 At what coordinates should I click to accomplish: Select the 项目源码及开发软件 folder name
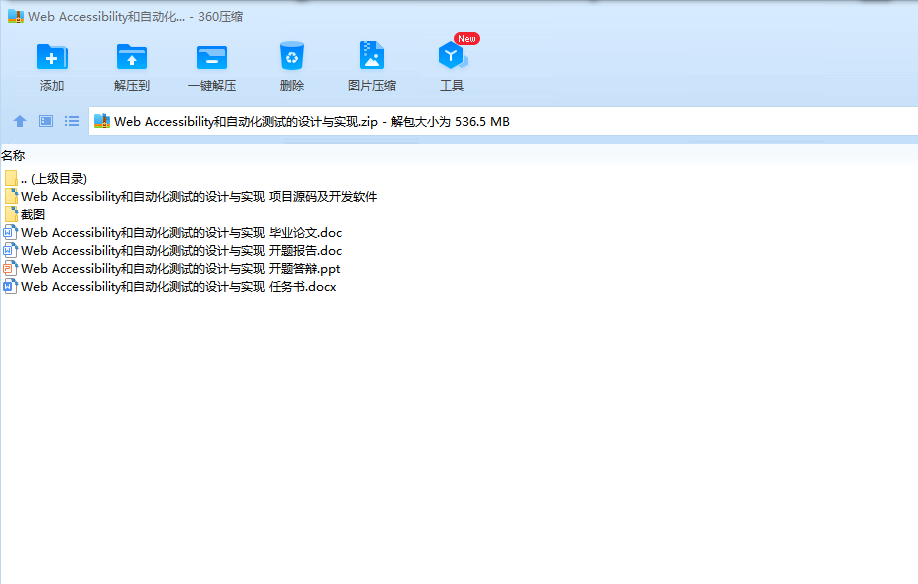click(x=199, y=197)
